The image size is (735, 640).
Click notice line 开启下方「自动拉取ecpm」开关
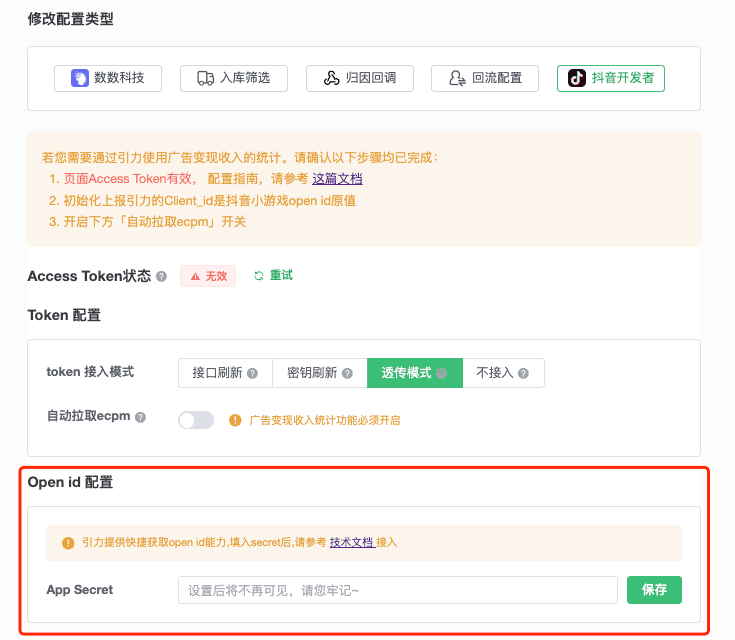(147, 222)
